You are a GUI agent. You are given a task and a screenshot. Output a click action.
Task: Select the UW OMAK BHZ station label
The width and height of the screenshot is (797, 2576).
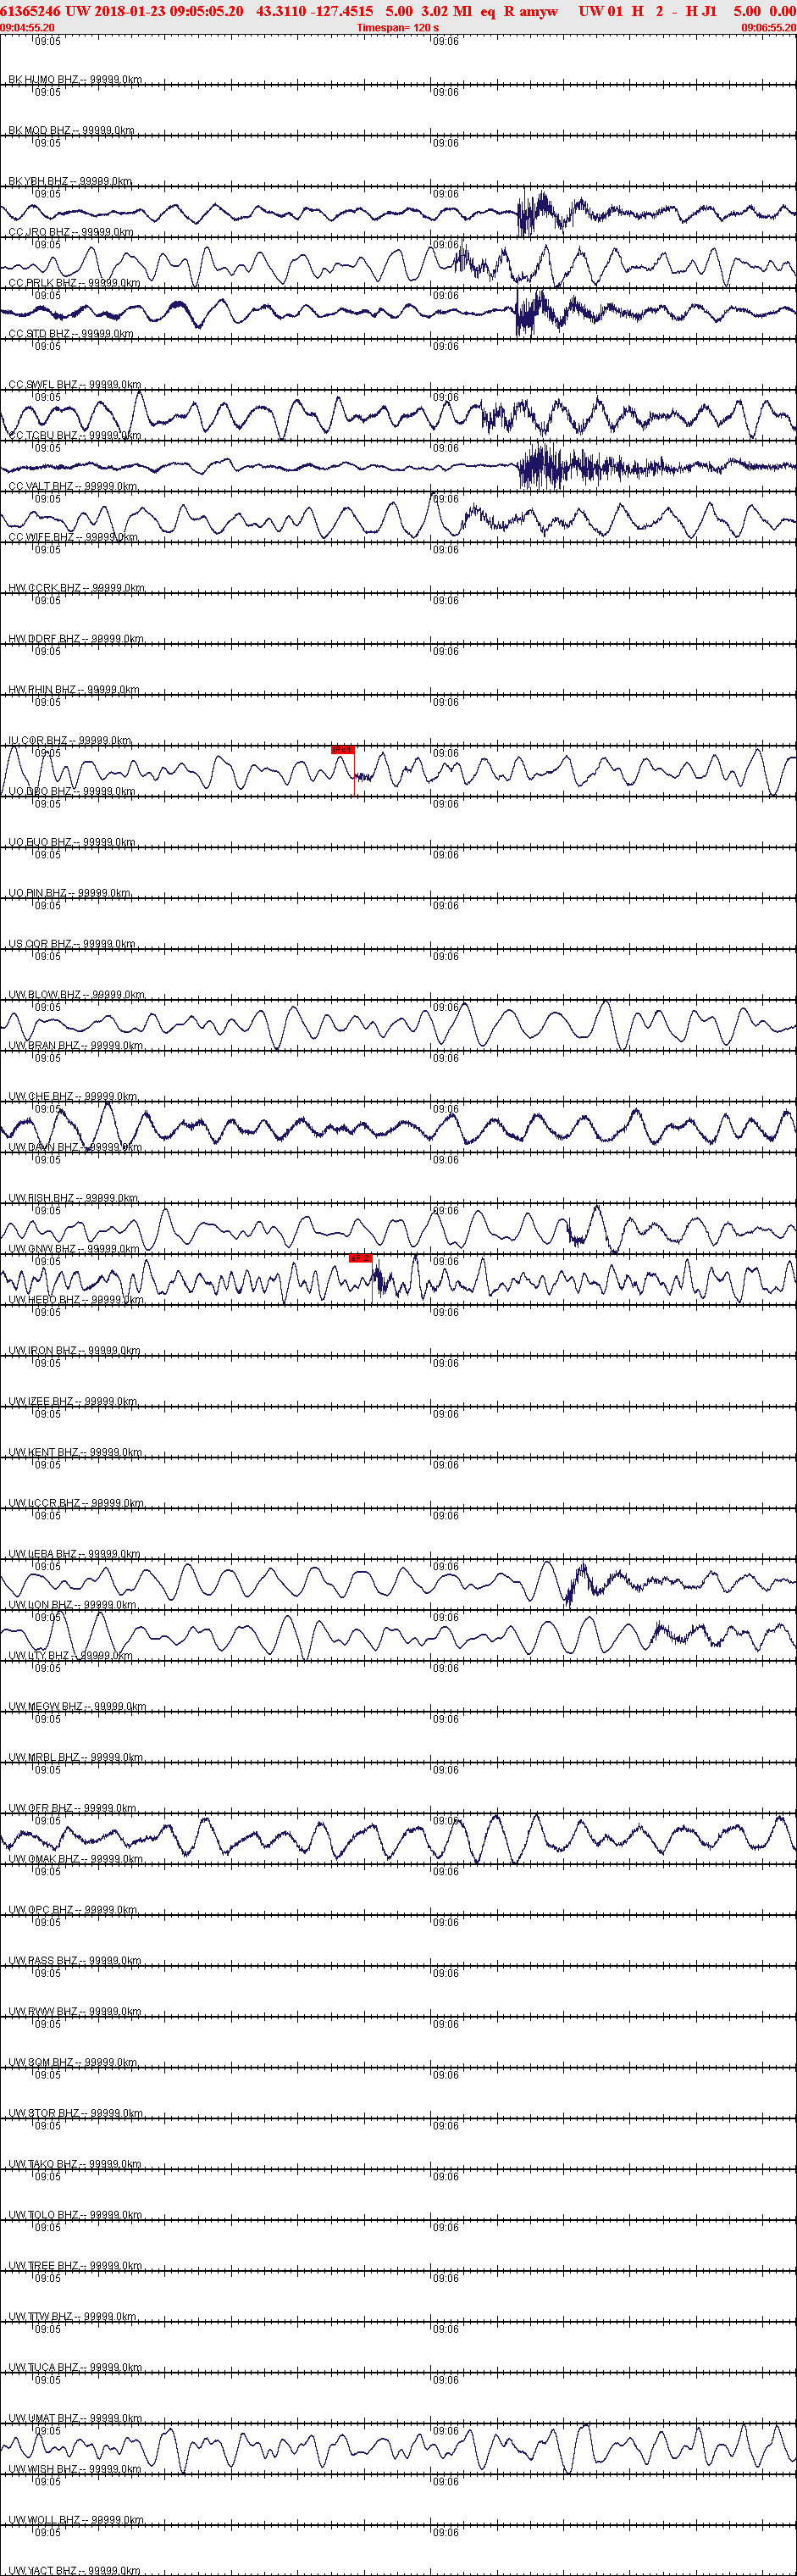[76, 1859]
